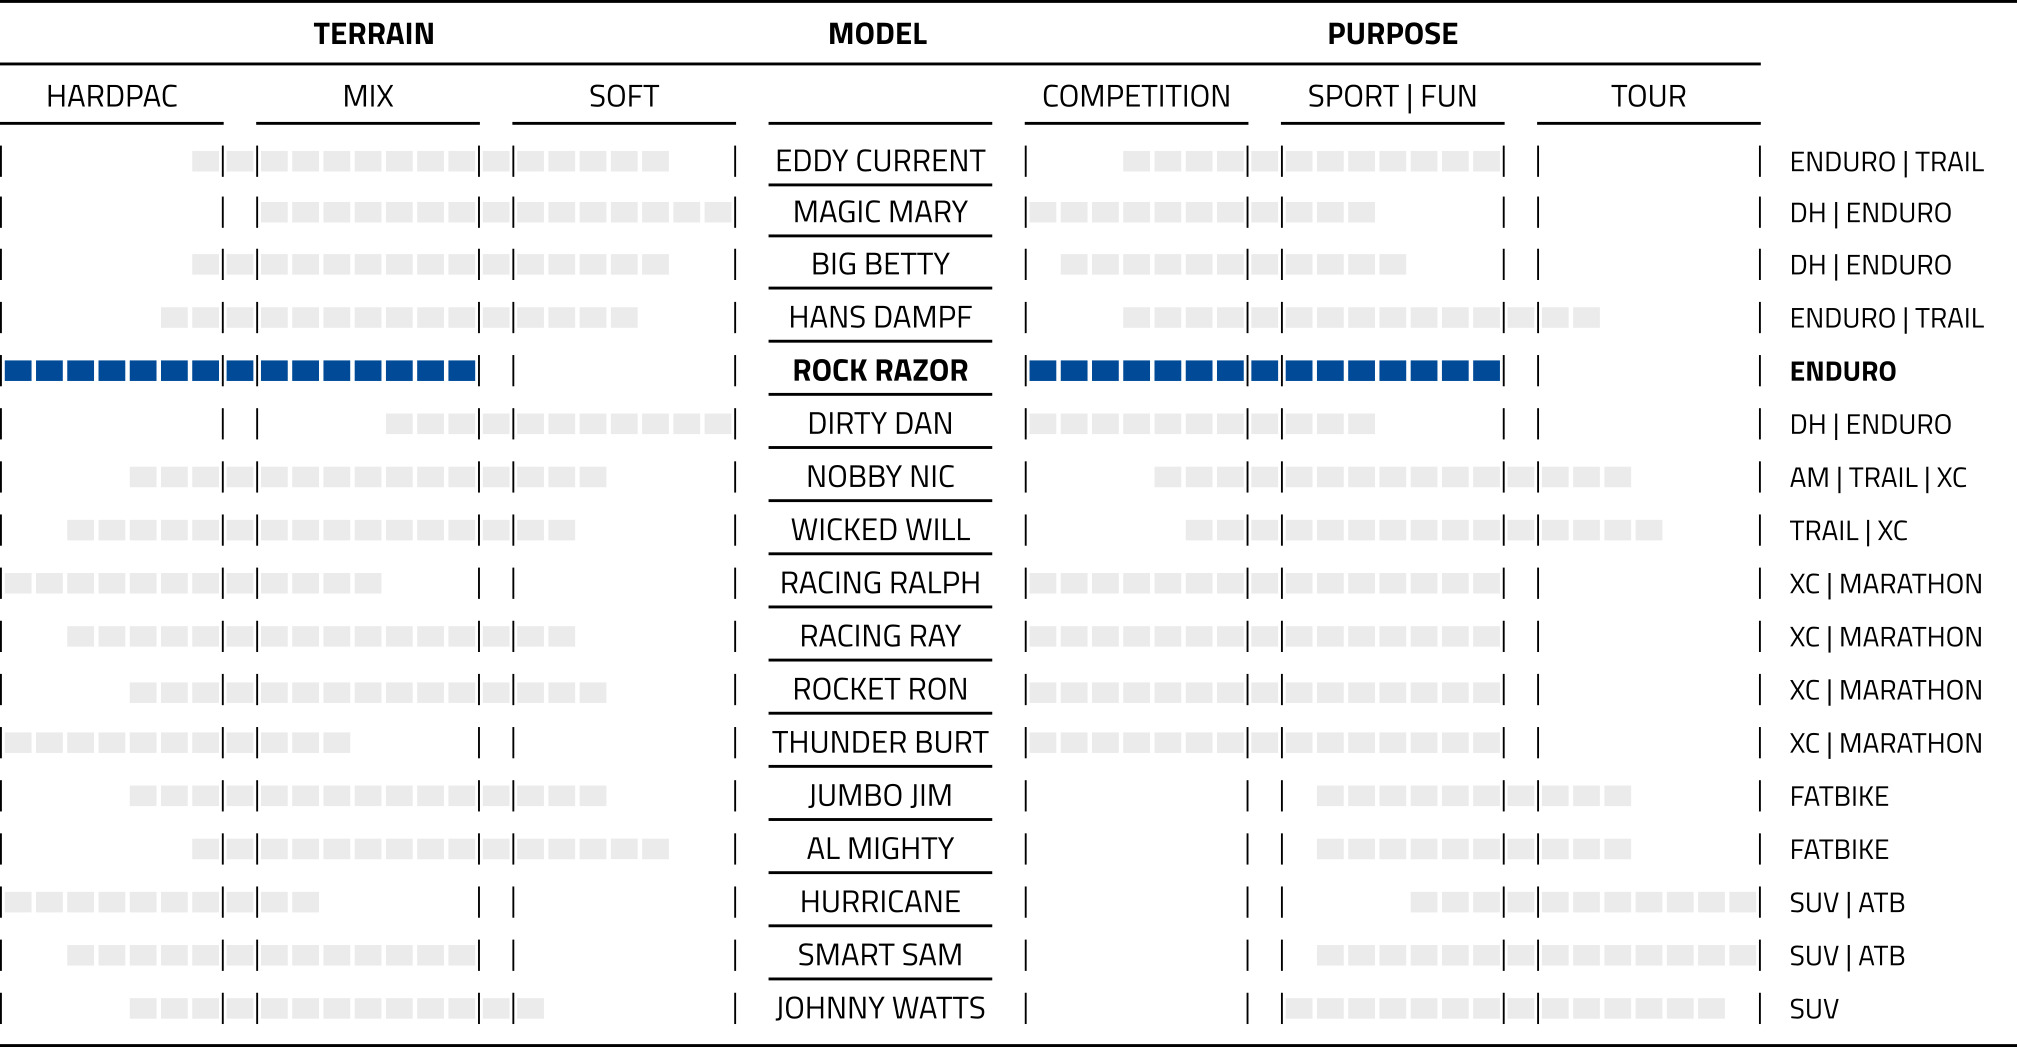
Task: Click the ROCK RAZOR model name
Action: point(880,371)
